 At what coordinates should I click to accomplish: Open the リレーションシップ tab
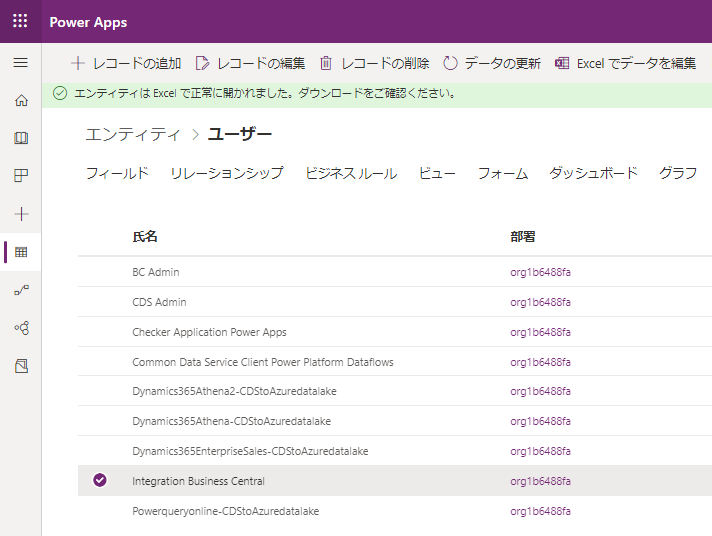click(x=227, y=173)
